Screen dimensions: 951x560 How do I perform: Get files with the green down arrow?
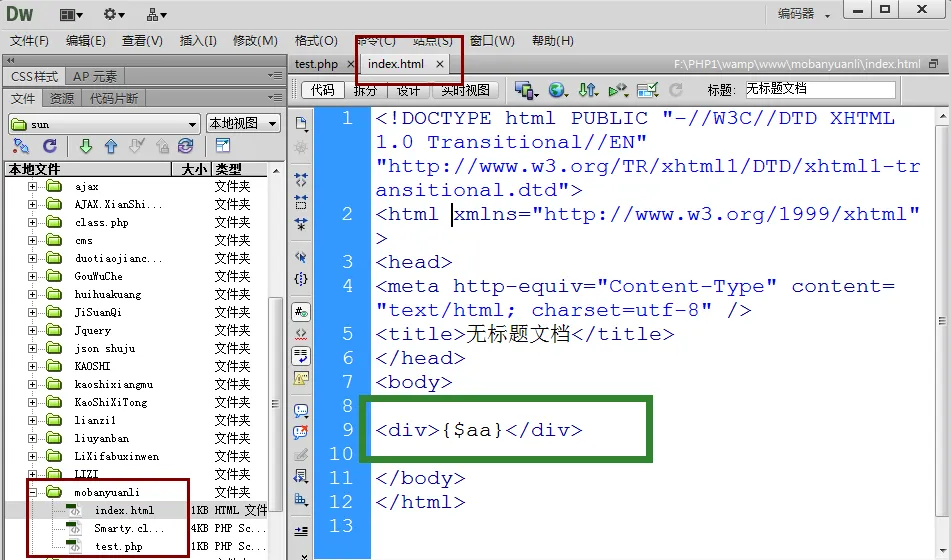coord(86,146)
